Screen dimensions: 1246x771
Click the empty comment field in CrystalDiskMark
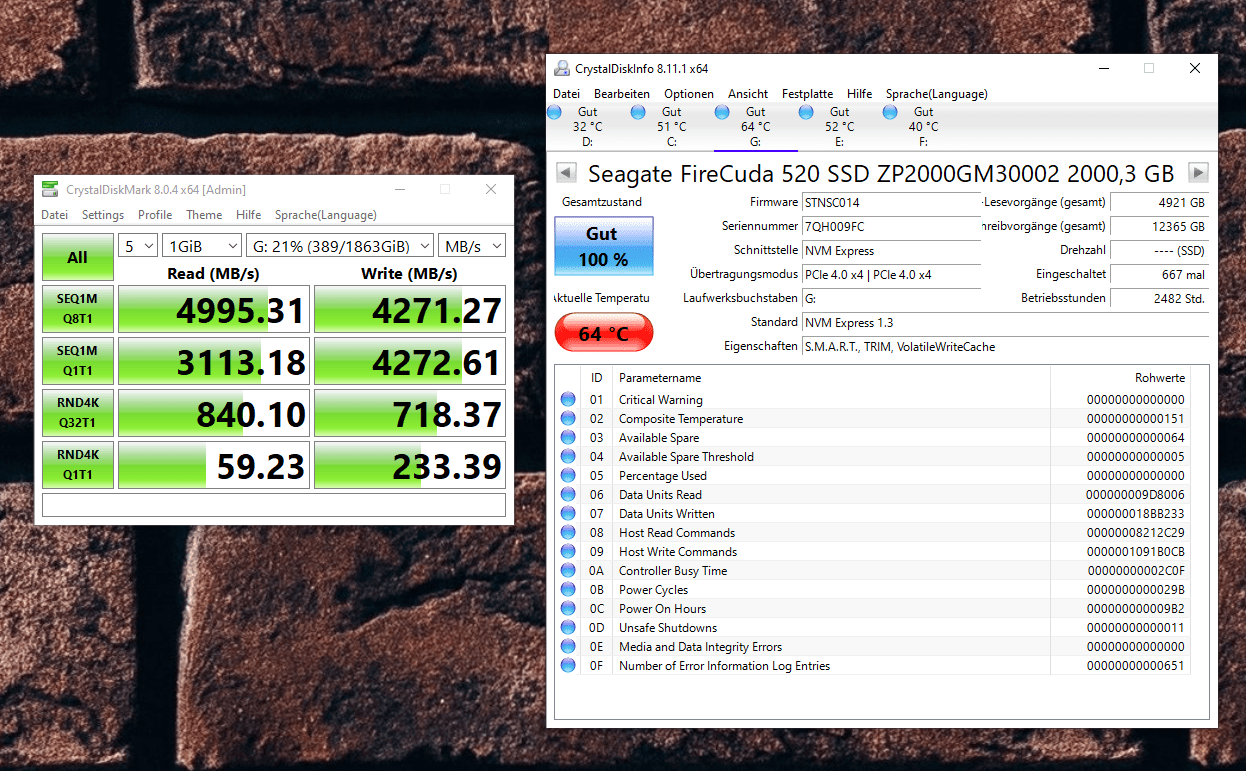(x=274, y=505)
